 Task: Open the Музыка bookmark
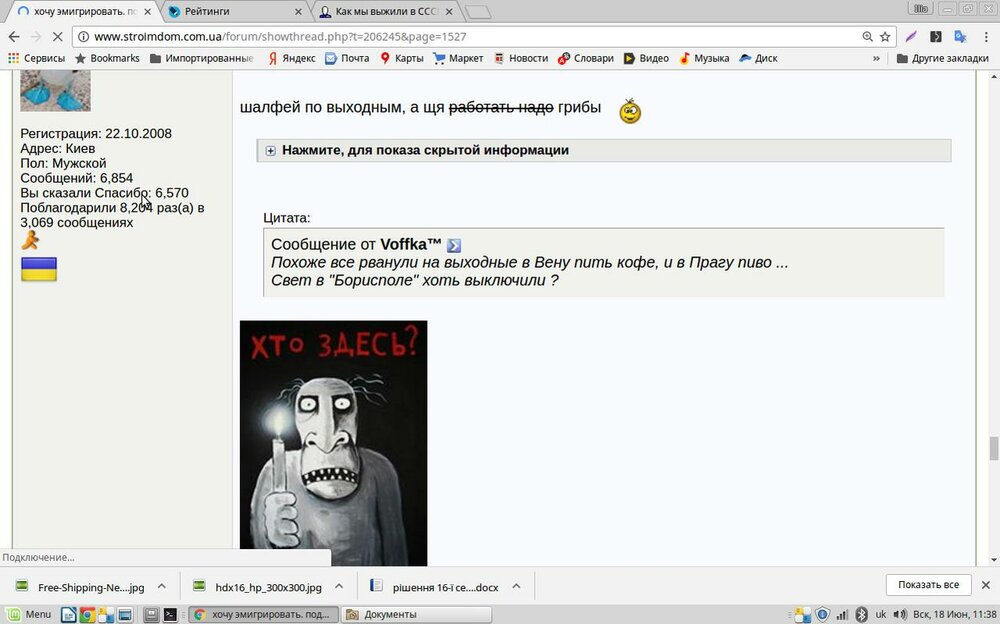pyautogui.click(x=704, y=58)
